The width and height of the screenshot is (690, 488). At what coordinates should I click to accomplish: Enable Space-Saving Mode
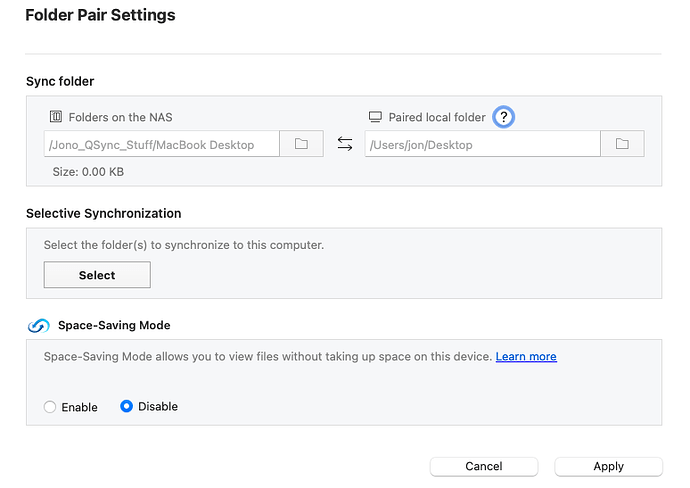click(50, 407)
